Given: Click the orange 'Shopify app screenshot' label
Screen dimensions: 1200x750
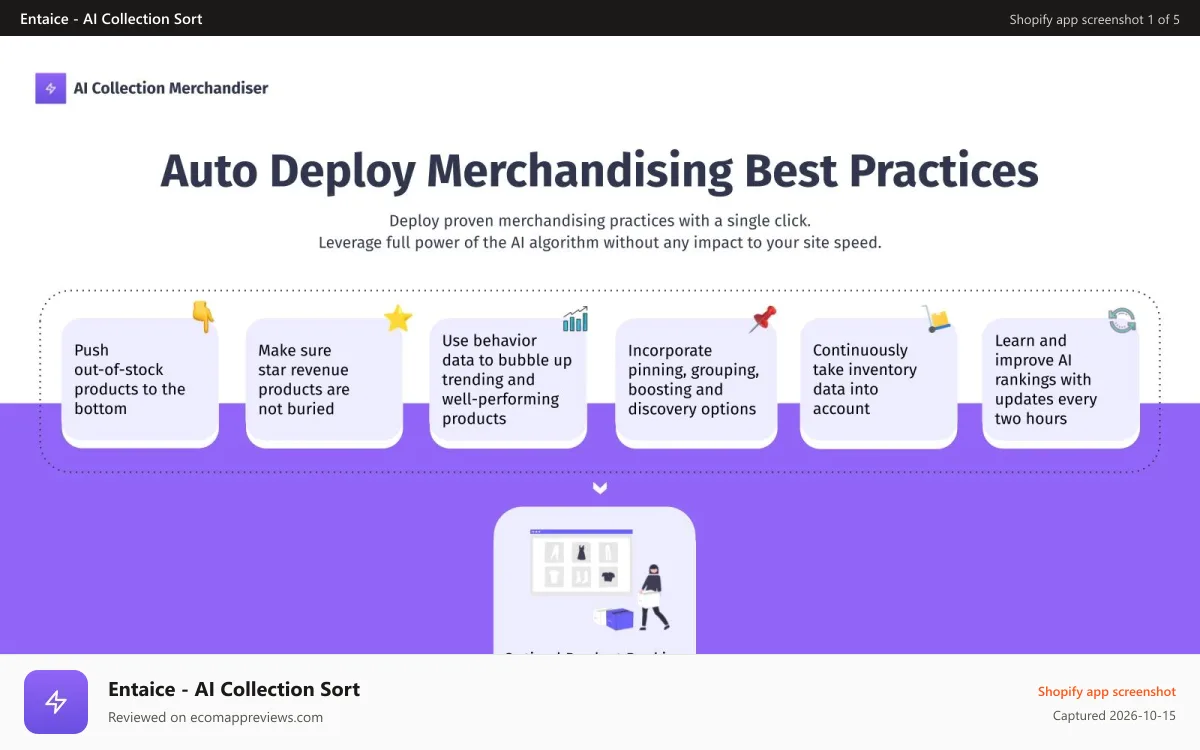Looking at the screenshot, I should [x=1107, y=691].
